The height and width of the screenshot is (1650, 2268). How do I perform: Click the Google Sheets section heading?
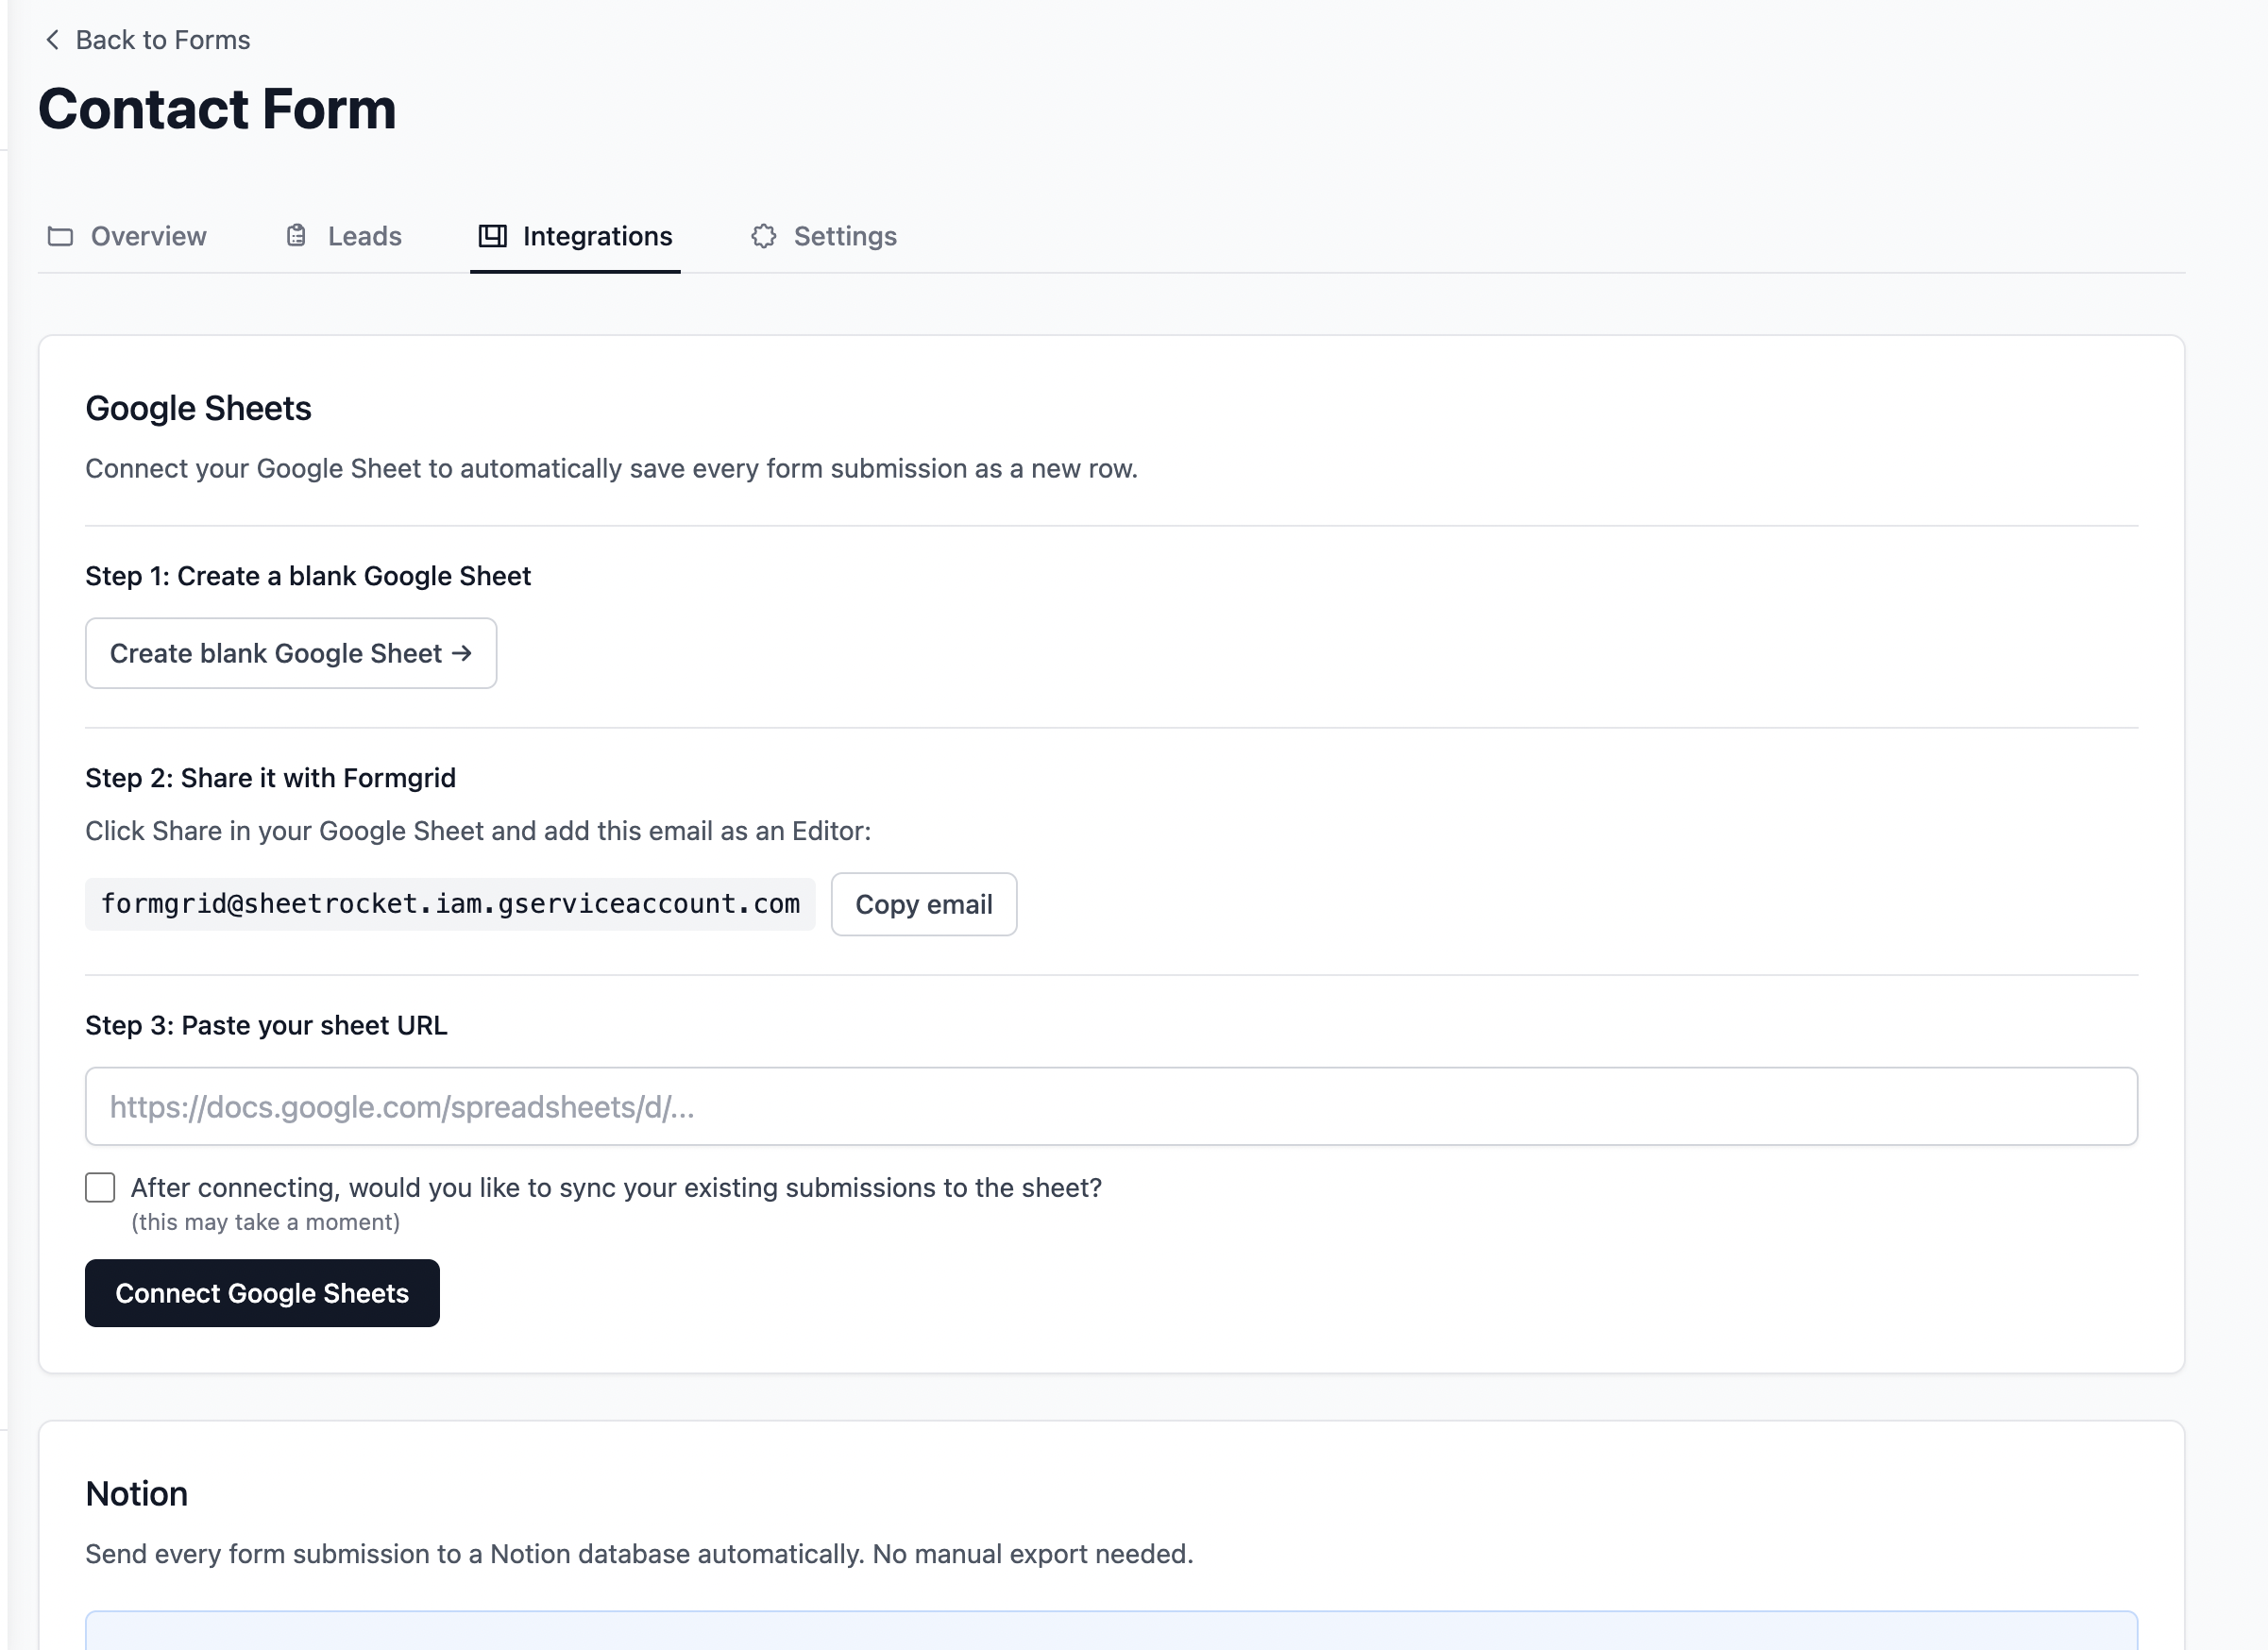pyautogui.click(x=198, y=408)
